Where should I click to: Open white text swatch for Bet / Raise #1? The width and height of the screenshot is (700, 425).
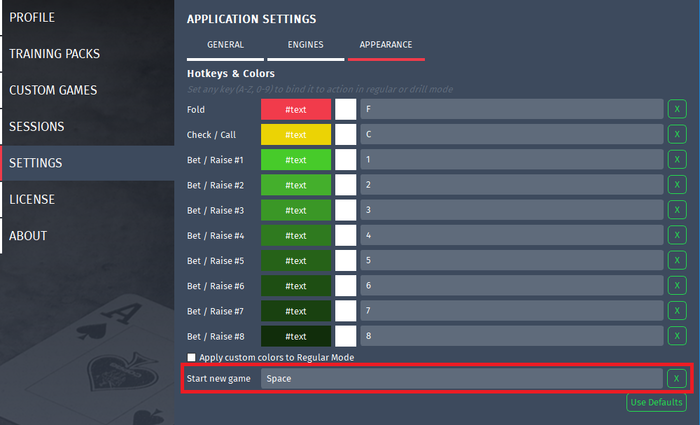346,160
